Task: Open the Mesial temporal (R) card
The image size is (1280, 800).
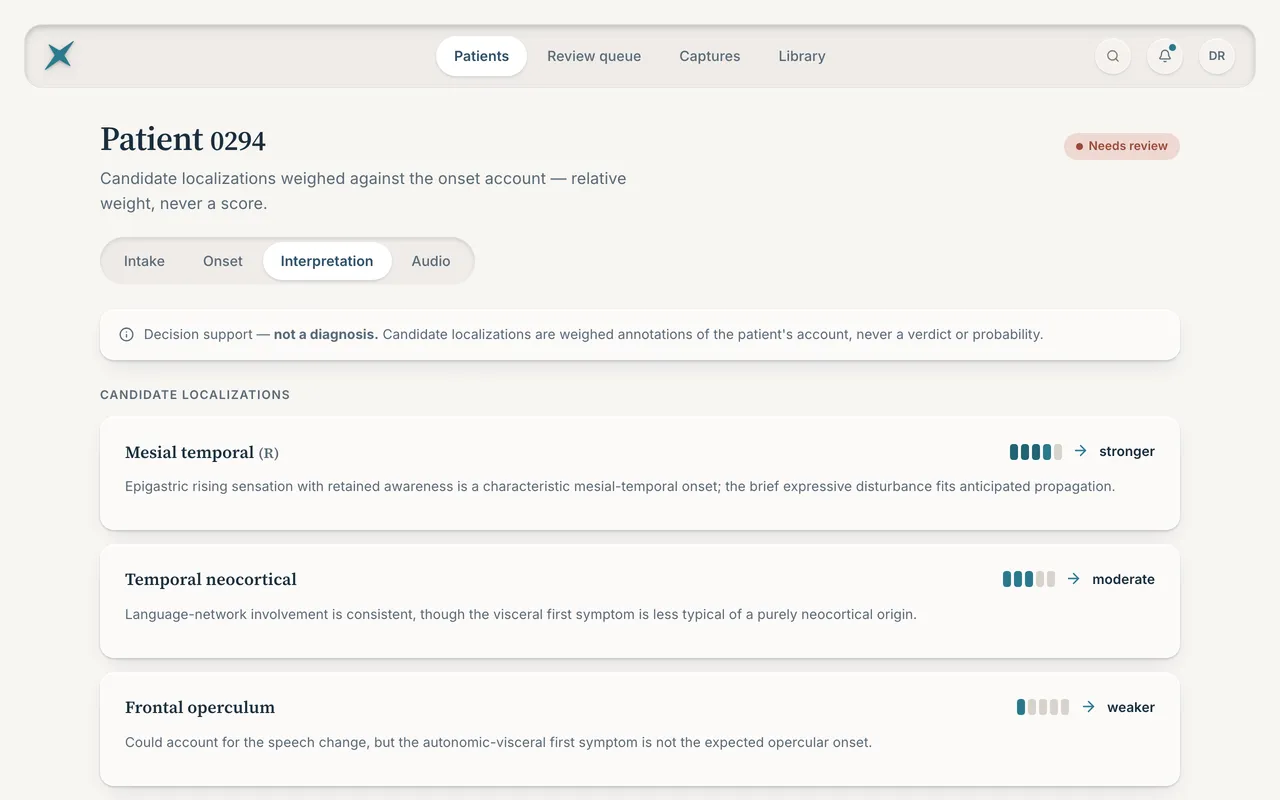Action: (640, 473)
